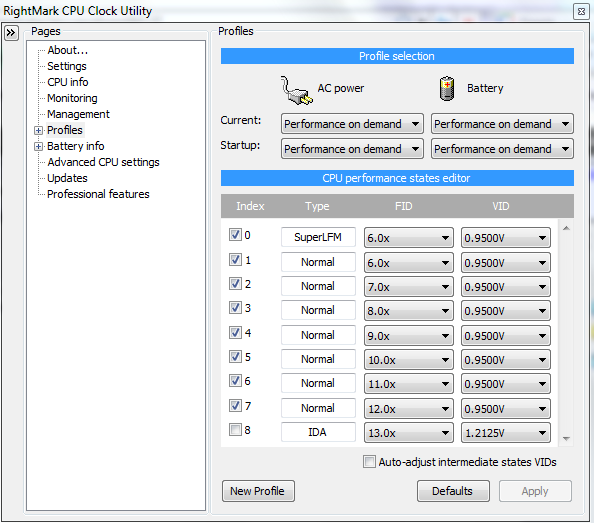Open the 1.2125V VID dropdown
Screen dimensions: 594x523
[x=506, y=433]
